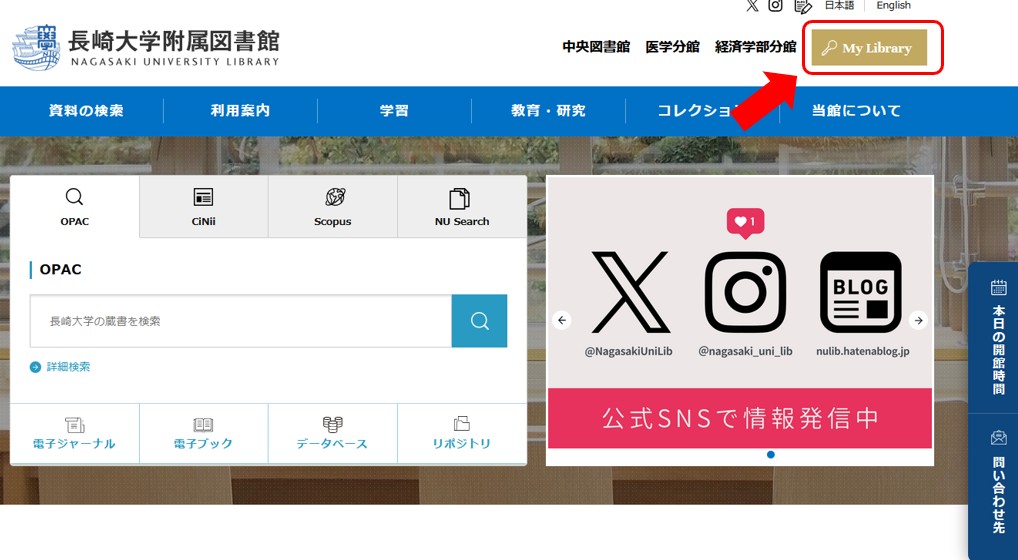The image size is (1018, 560).
Task: Click the OPAC search input field
Action: (x=241, y=321)
